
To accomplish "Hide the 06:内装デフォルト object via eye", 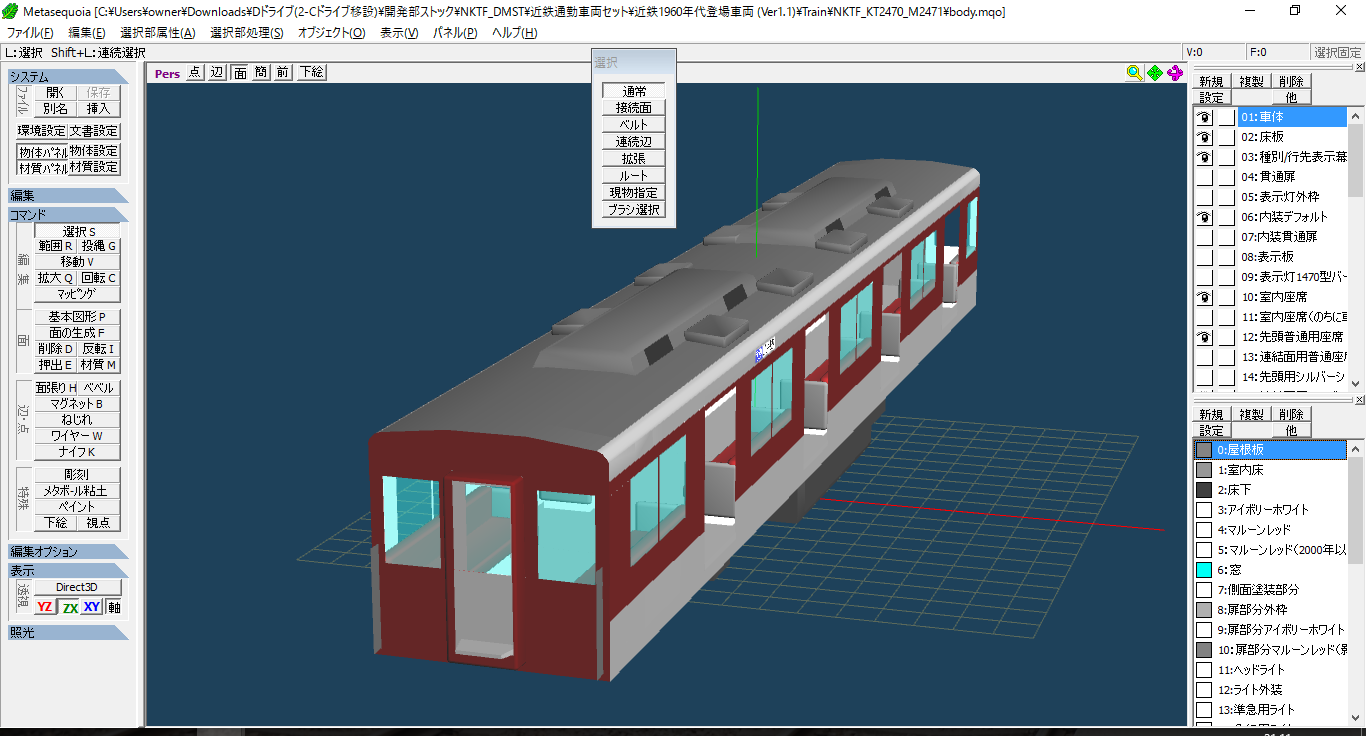I will 1205,217.
